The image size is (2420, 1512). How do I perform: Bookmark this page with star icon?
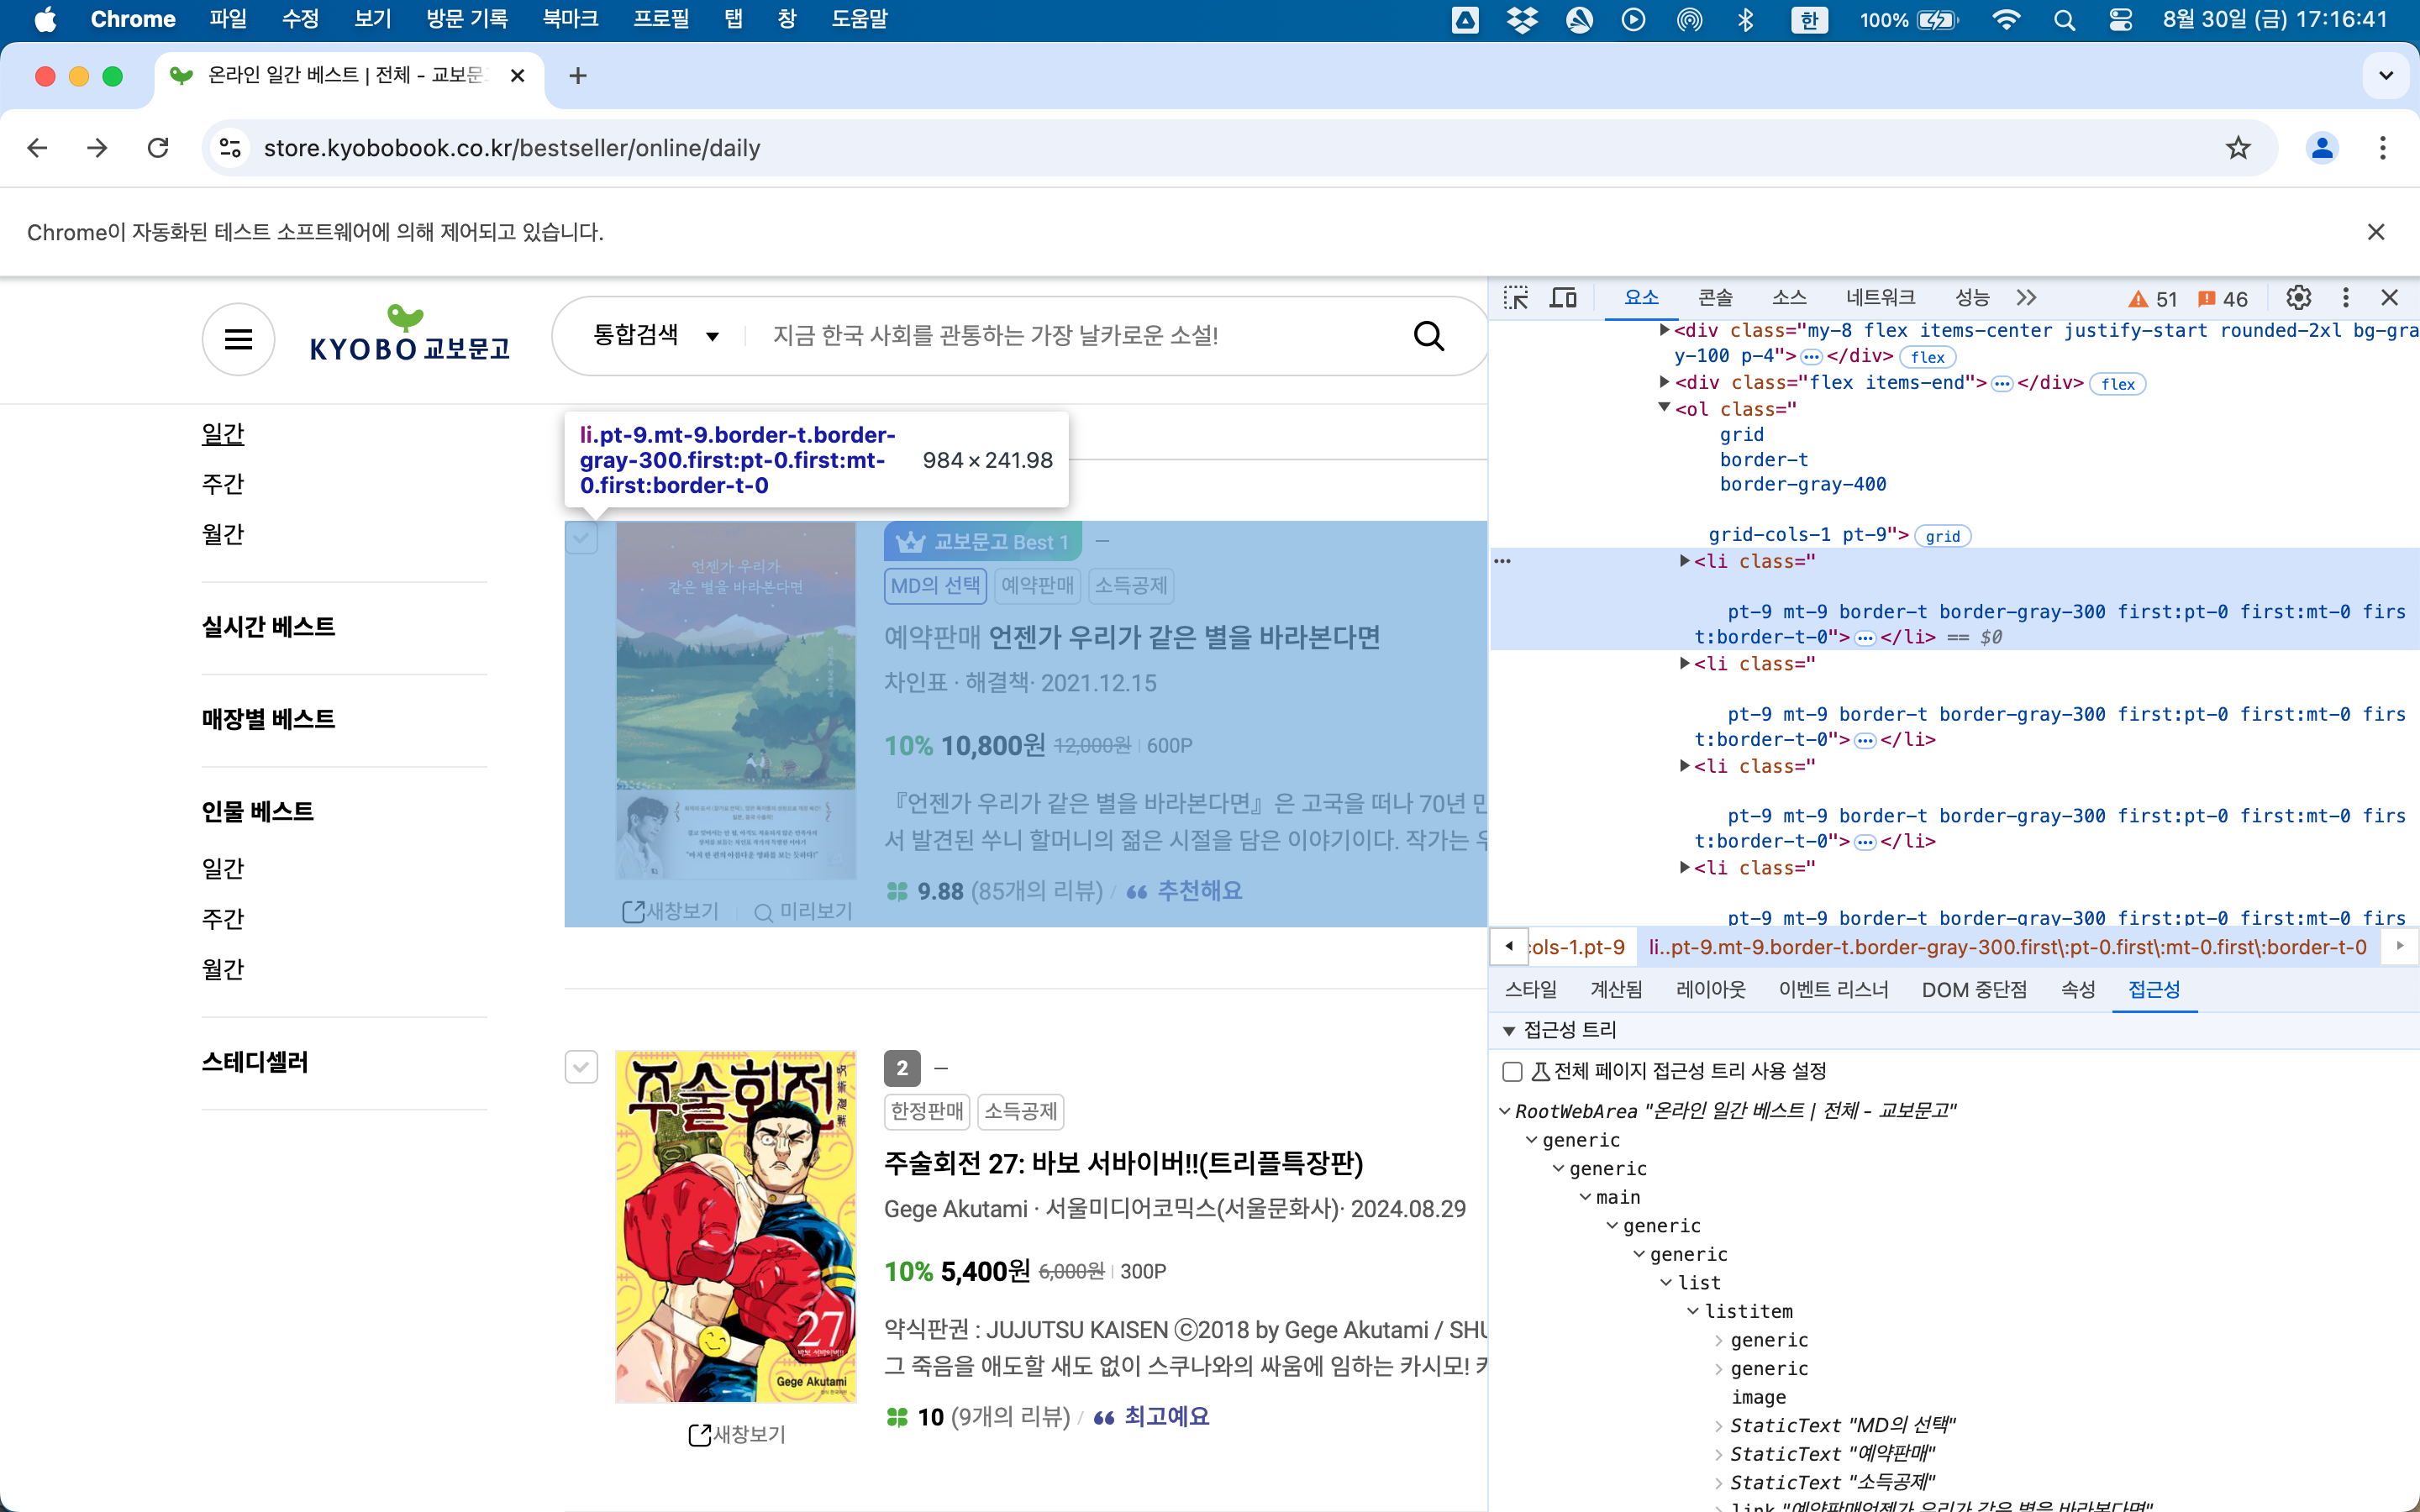pyautogui.click(x=2238, y=148)
